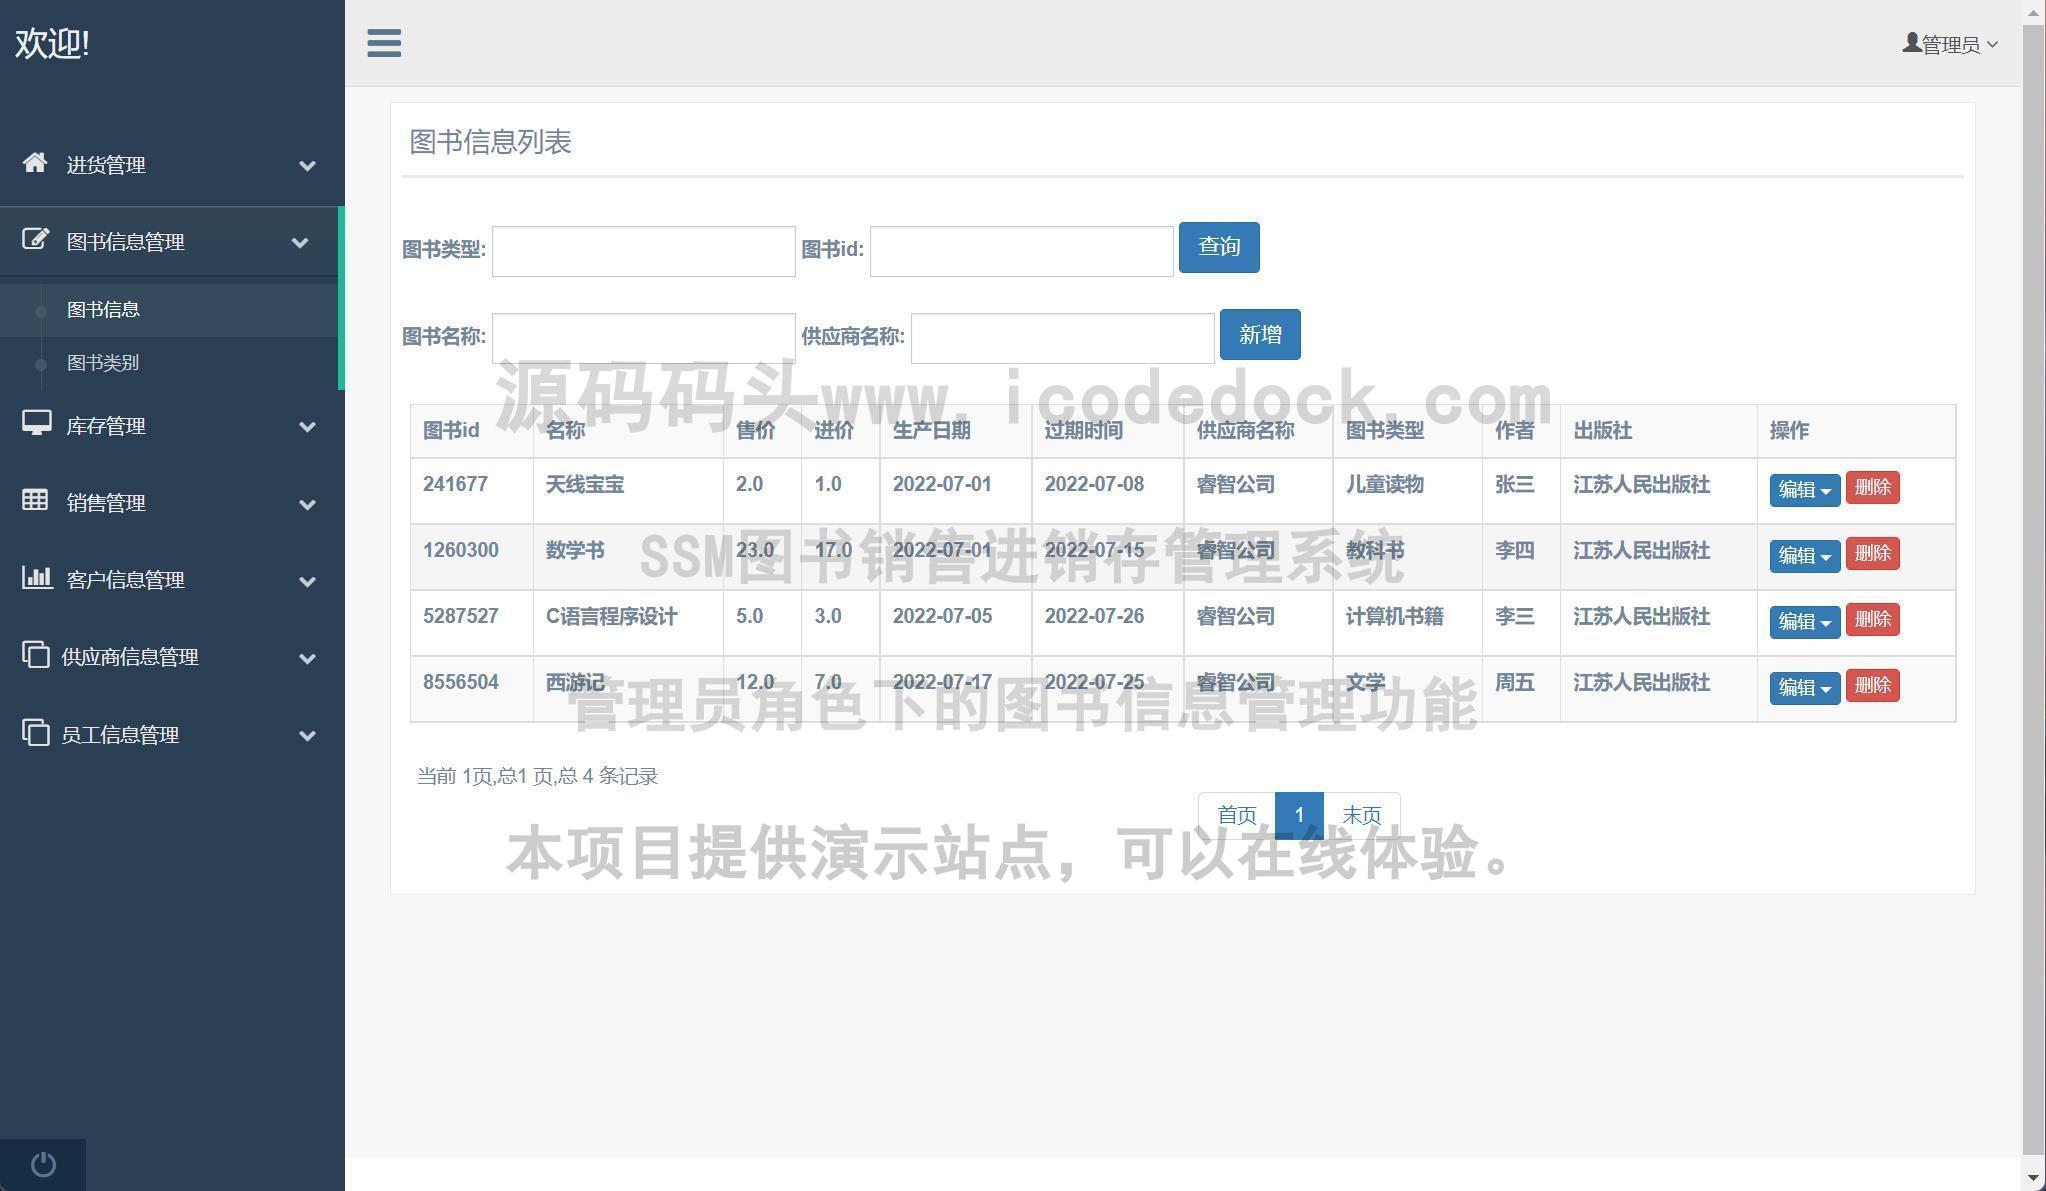2046x1191 pixels.
Task: Delete the 数学书 row with 删除
Action: pyautogui.click(x=1872, y=554)
